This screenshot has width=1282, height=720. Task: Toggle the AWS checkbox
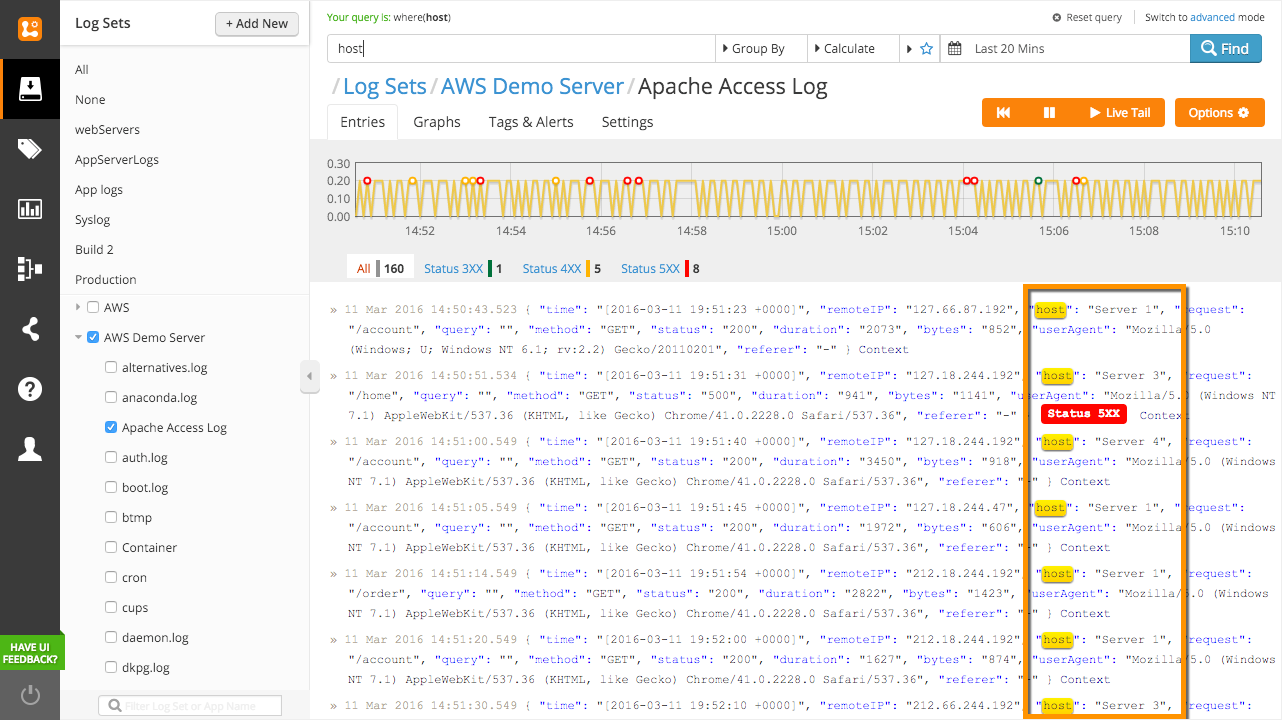[93, 307]
